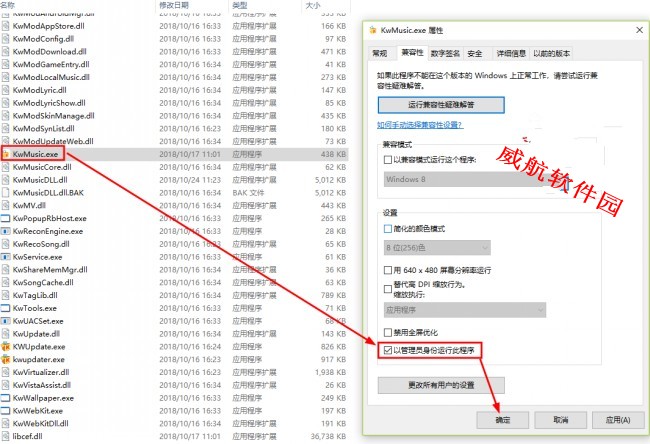This screenshot has height=444, width=650.
Task: Toggle the 简化的颜色模式 checkbox
Action: click(388, 229)
